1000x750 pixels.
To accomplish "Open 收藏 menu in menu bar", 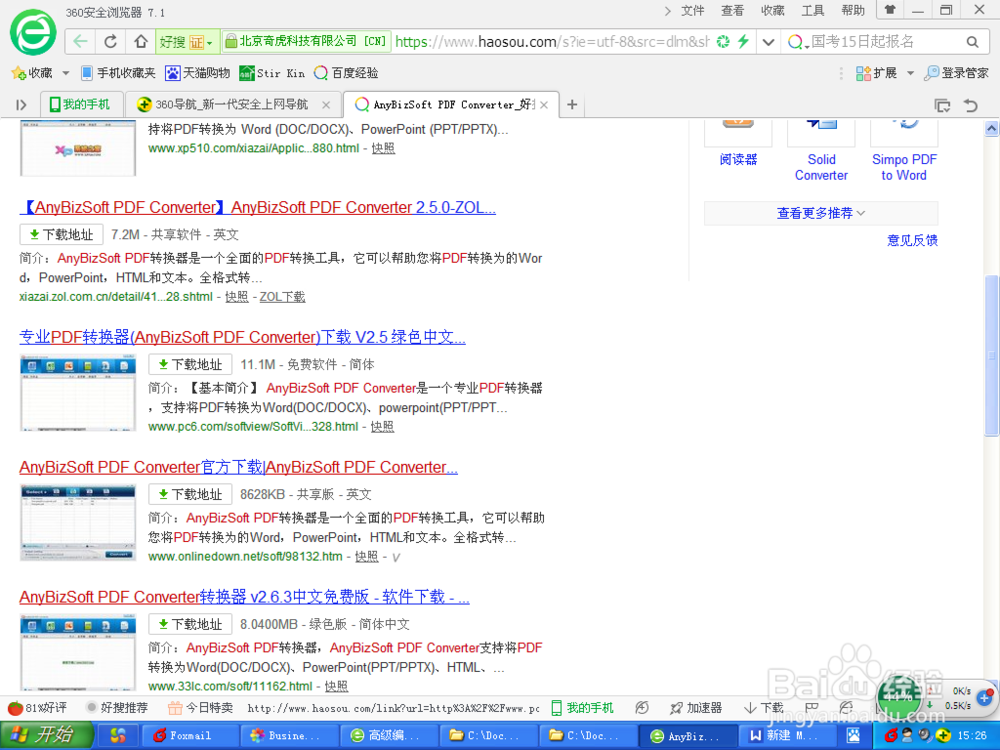I will (x=772, y=10).
